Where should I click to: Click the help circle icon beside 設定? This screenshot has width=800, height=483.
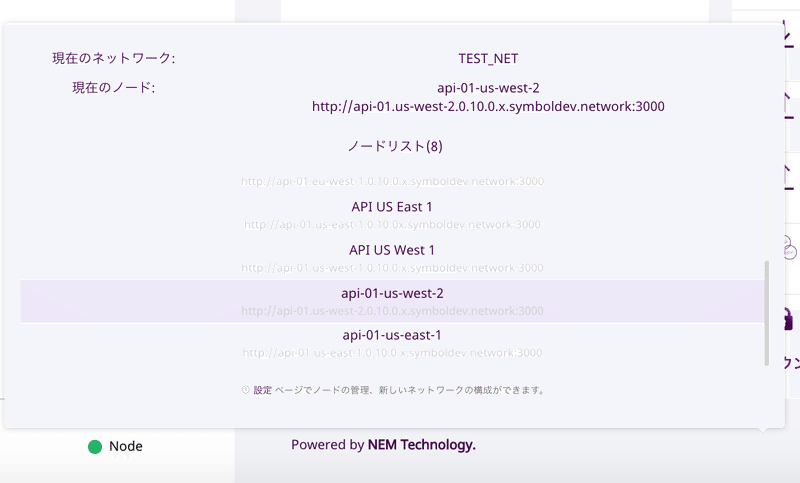tap(245, 390)
